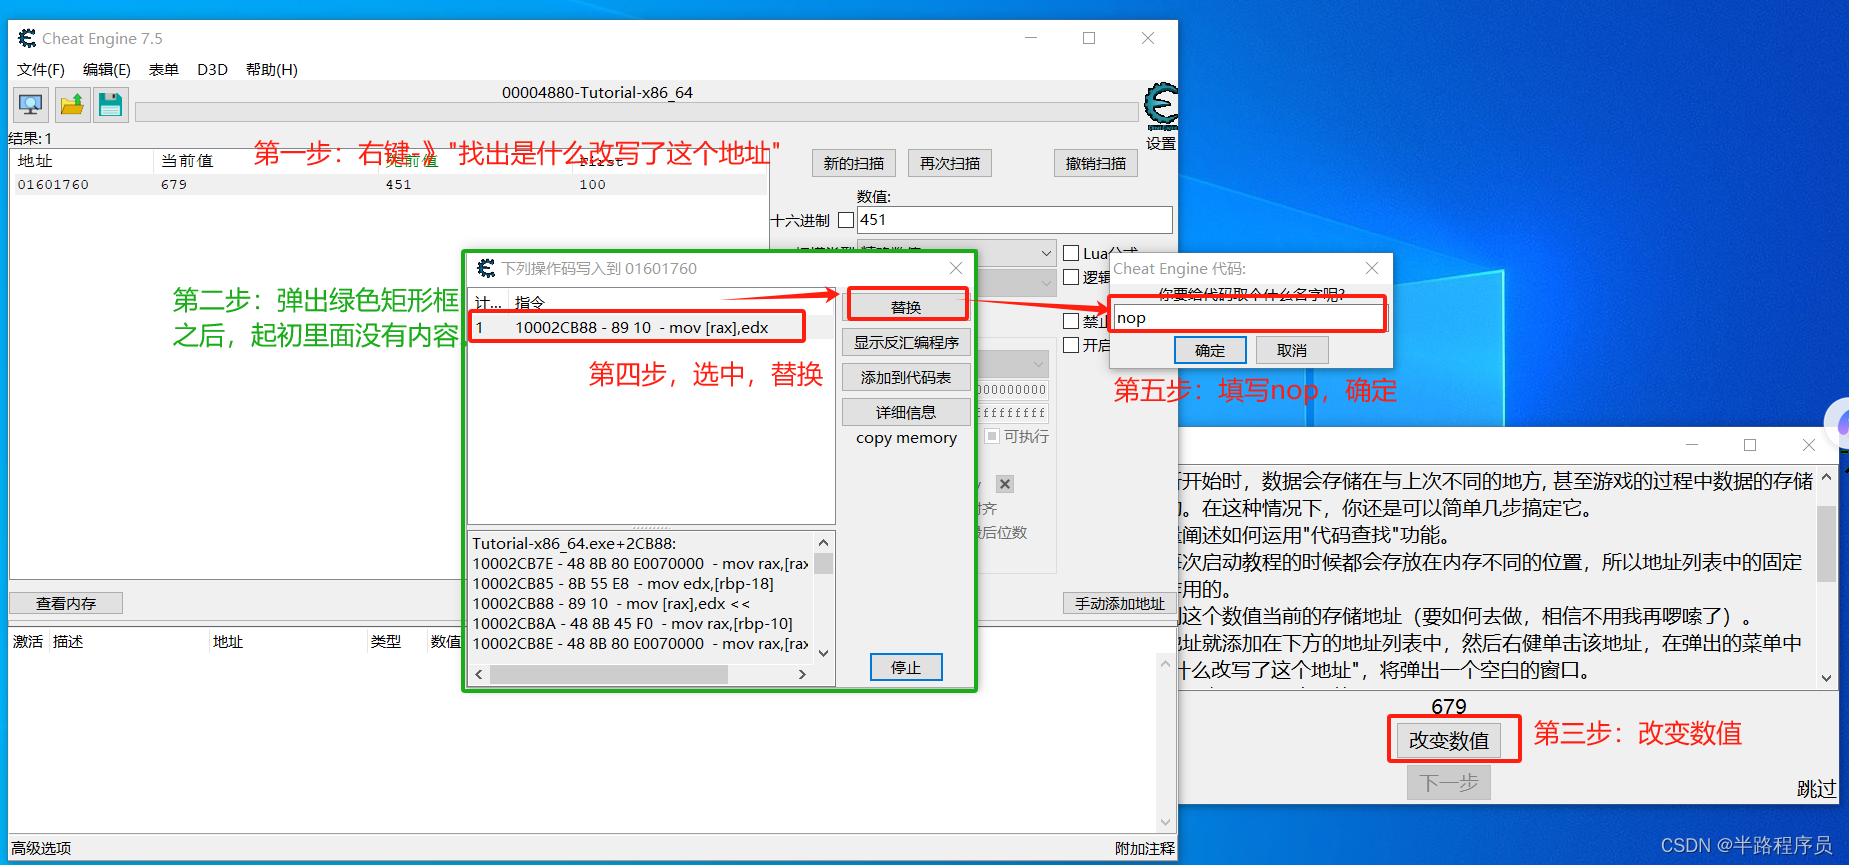Click the disassembly horizontal scrollbar right arrow
Screen dimensions: 1849x865
(802, 674)
